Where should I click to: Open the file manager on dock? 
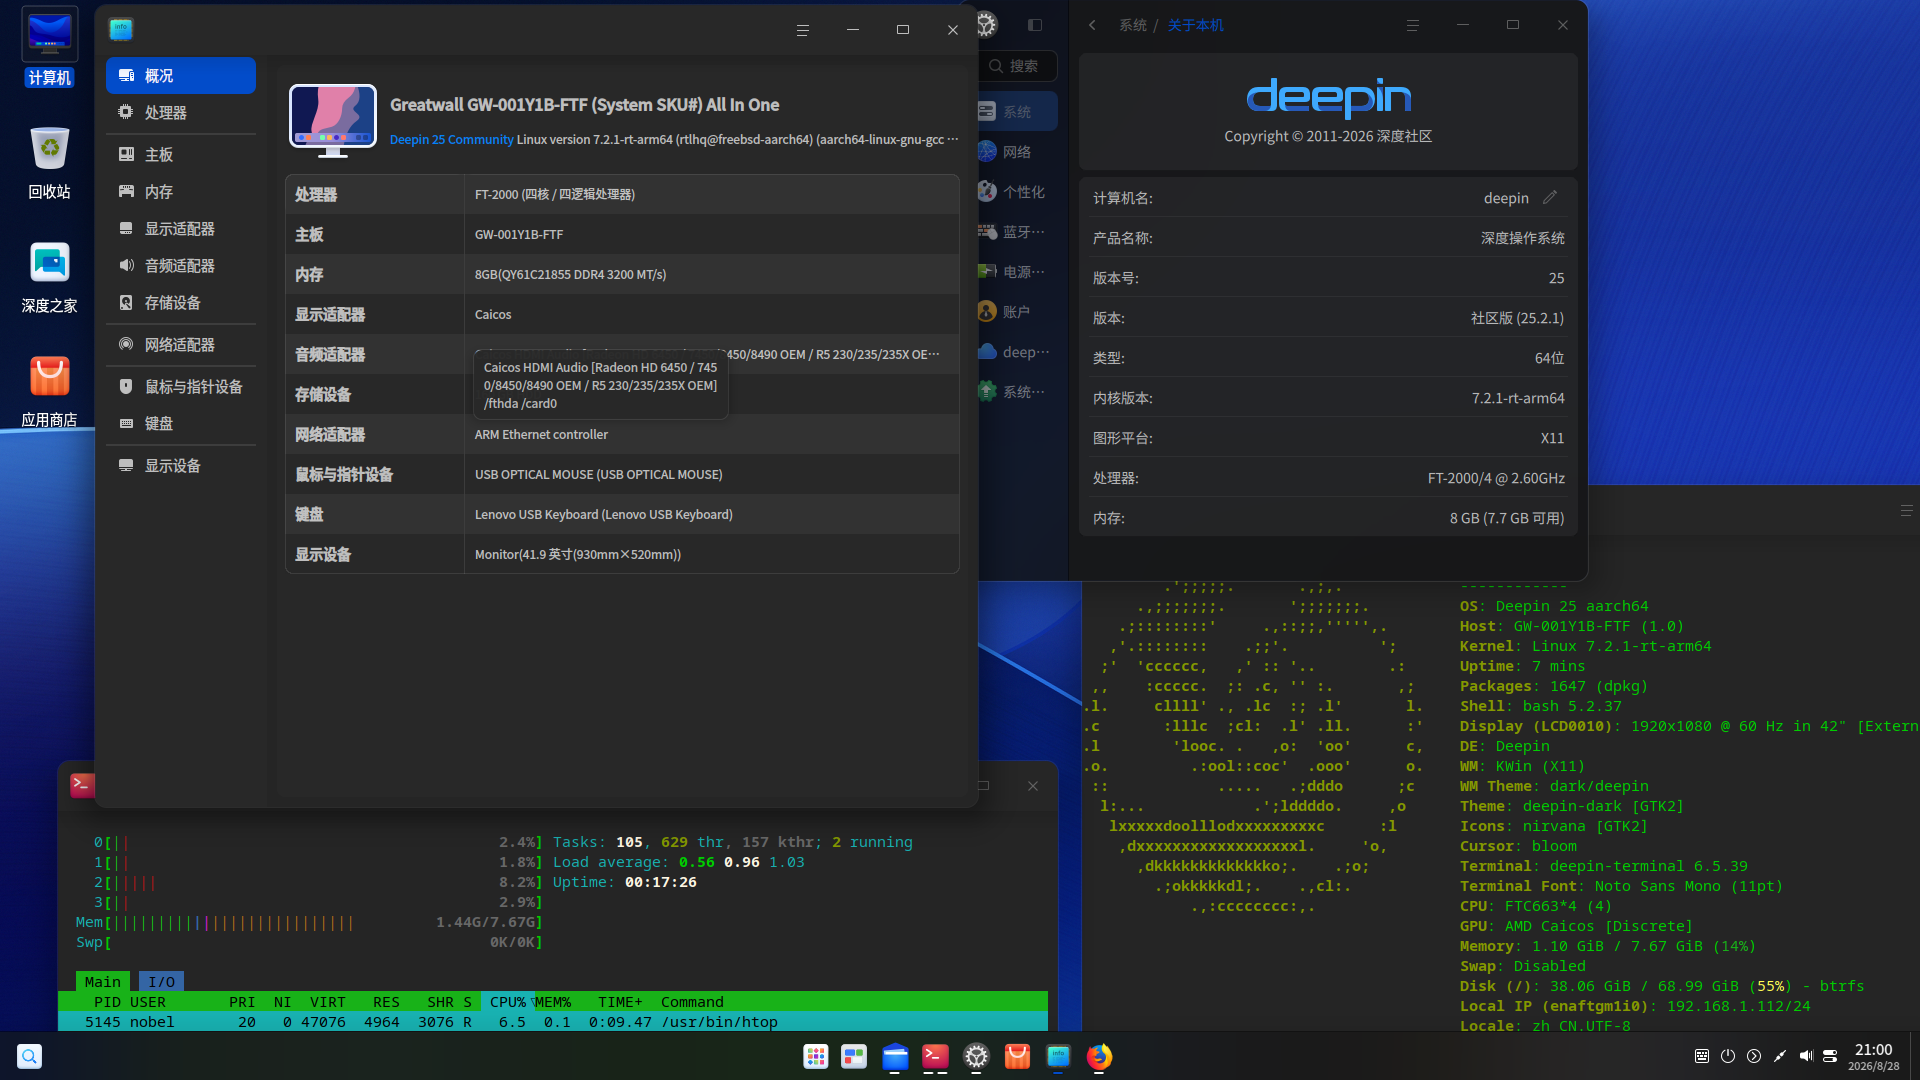(x=895, y=1056)
